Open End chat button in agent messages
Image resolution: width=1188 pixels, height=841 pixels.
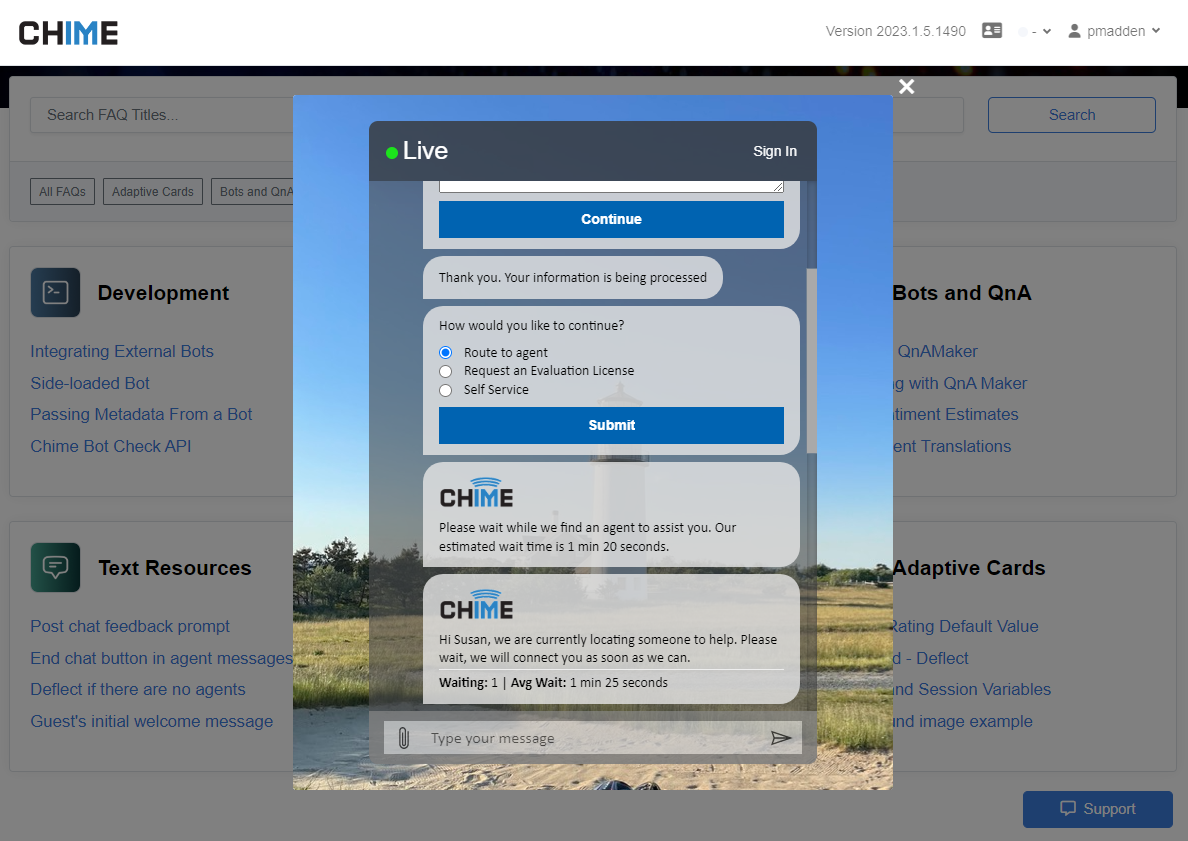pos(161,658)
